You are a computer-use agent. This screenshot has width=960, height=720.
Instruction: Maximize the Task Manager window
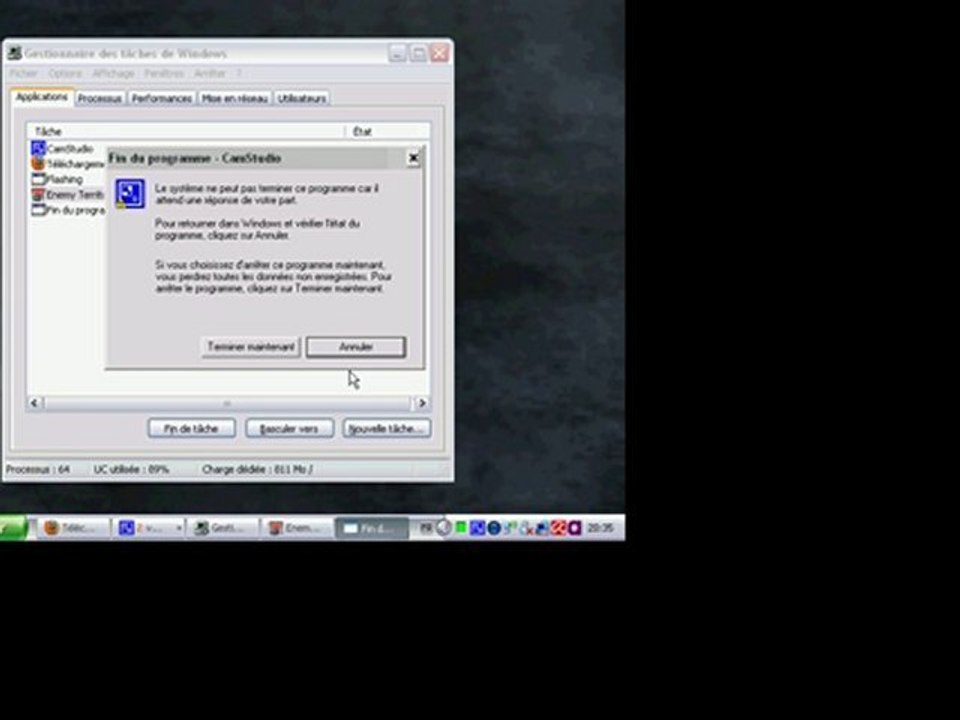click(418, 53)
